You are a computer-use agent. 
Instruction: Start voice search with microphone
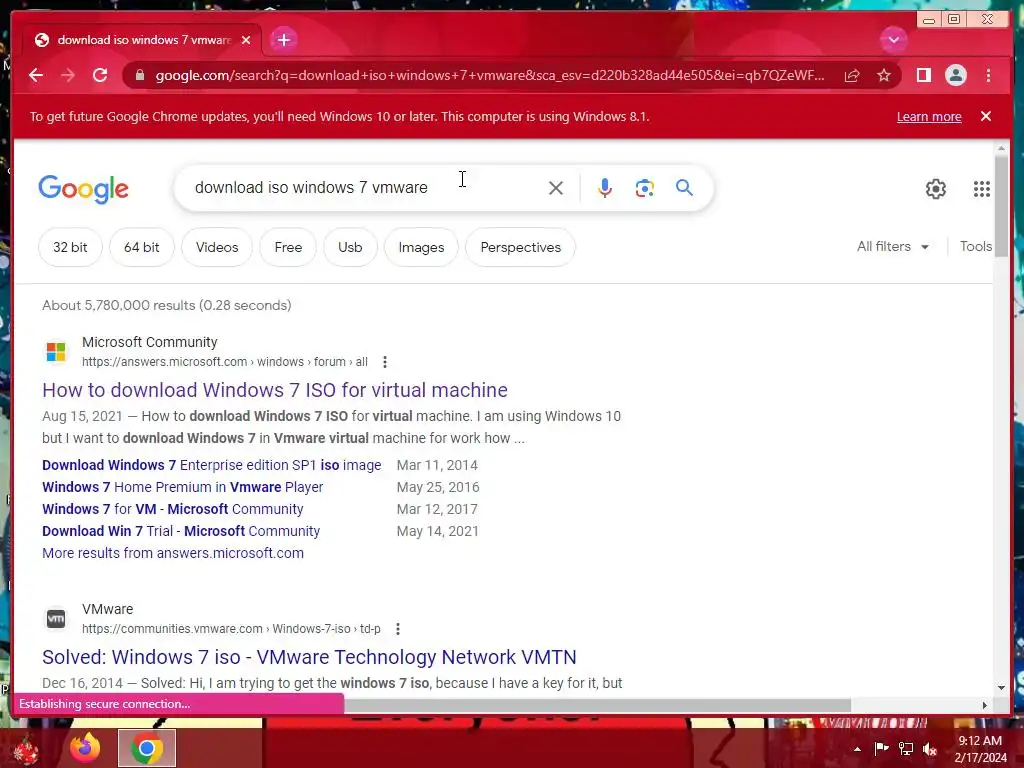[x=605, y=188]
